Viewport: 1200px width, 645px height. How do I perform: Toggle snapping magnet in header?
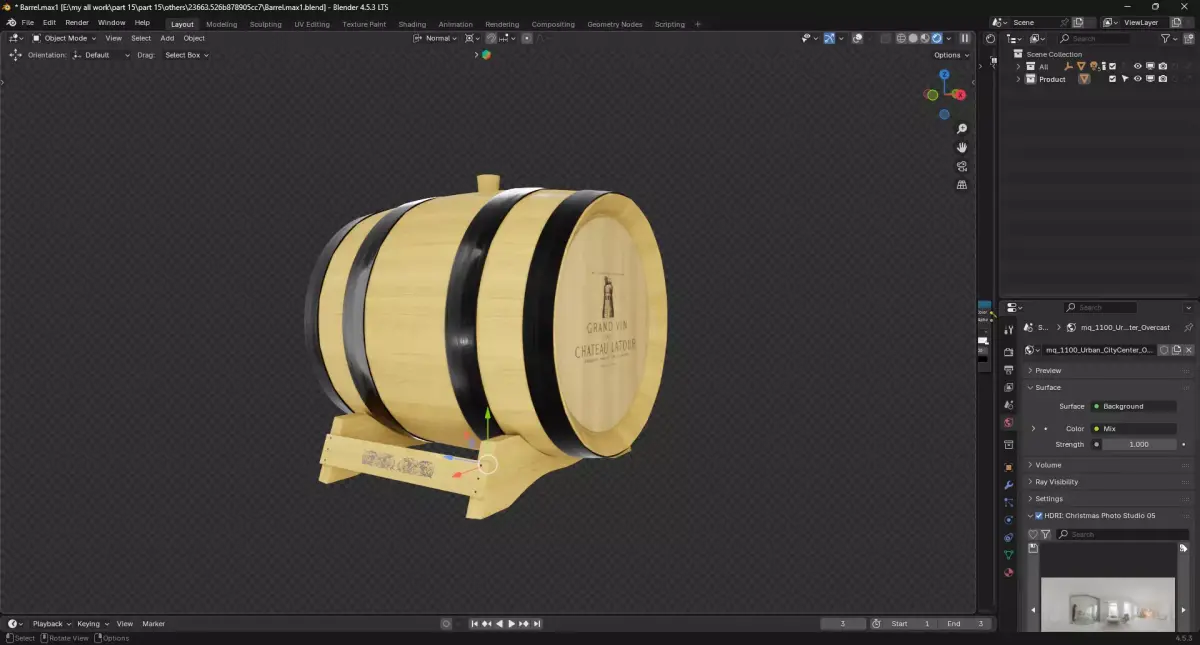[491, 38]
